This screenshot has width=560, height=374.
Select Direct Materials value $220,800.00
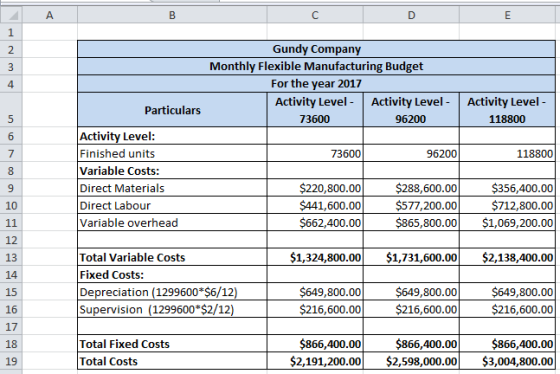315,188
